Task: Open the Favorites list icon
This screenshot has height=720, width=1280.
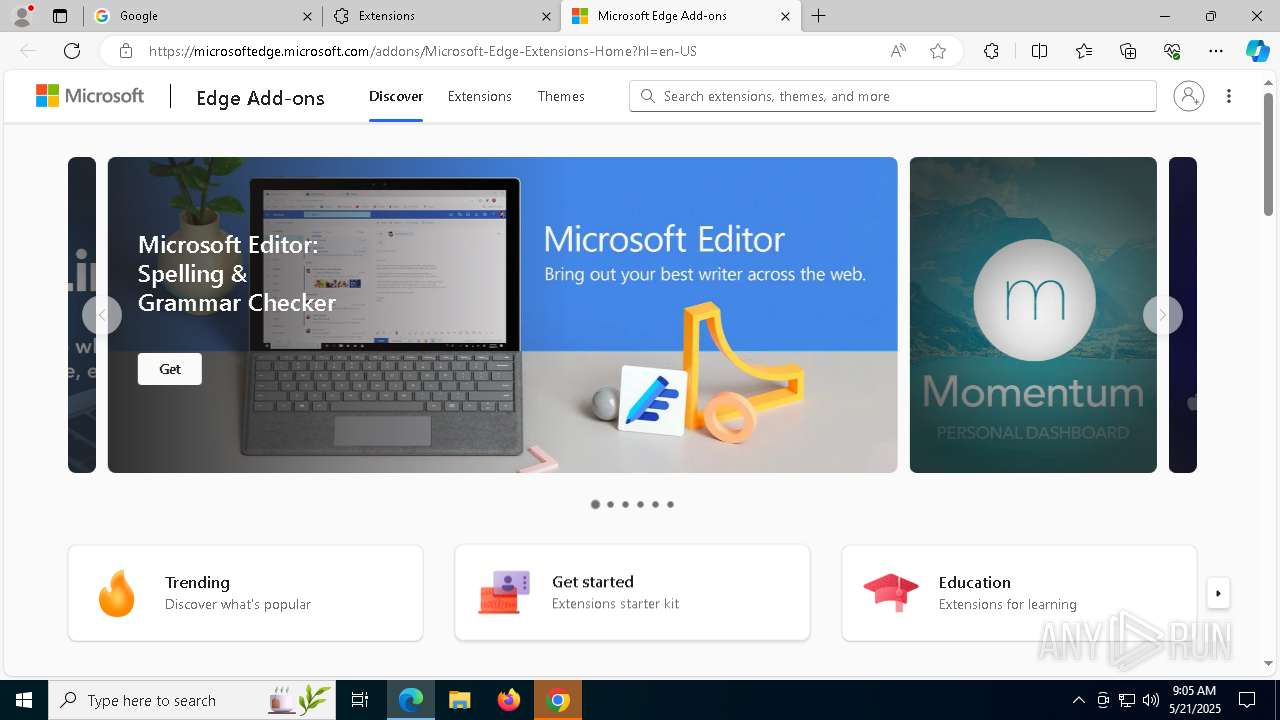Action: 1084,51
